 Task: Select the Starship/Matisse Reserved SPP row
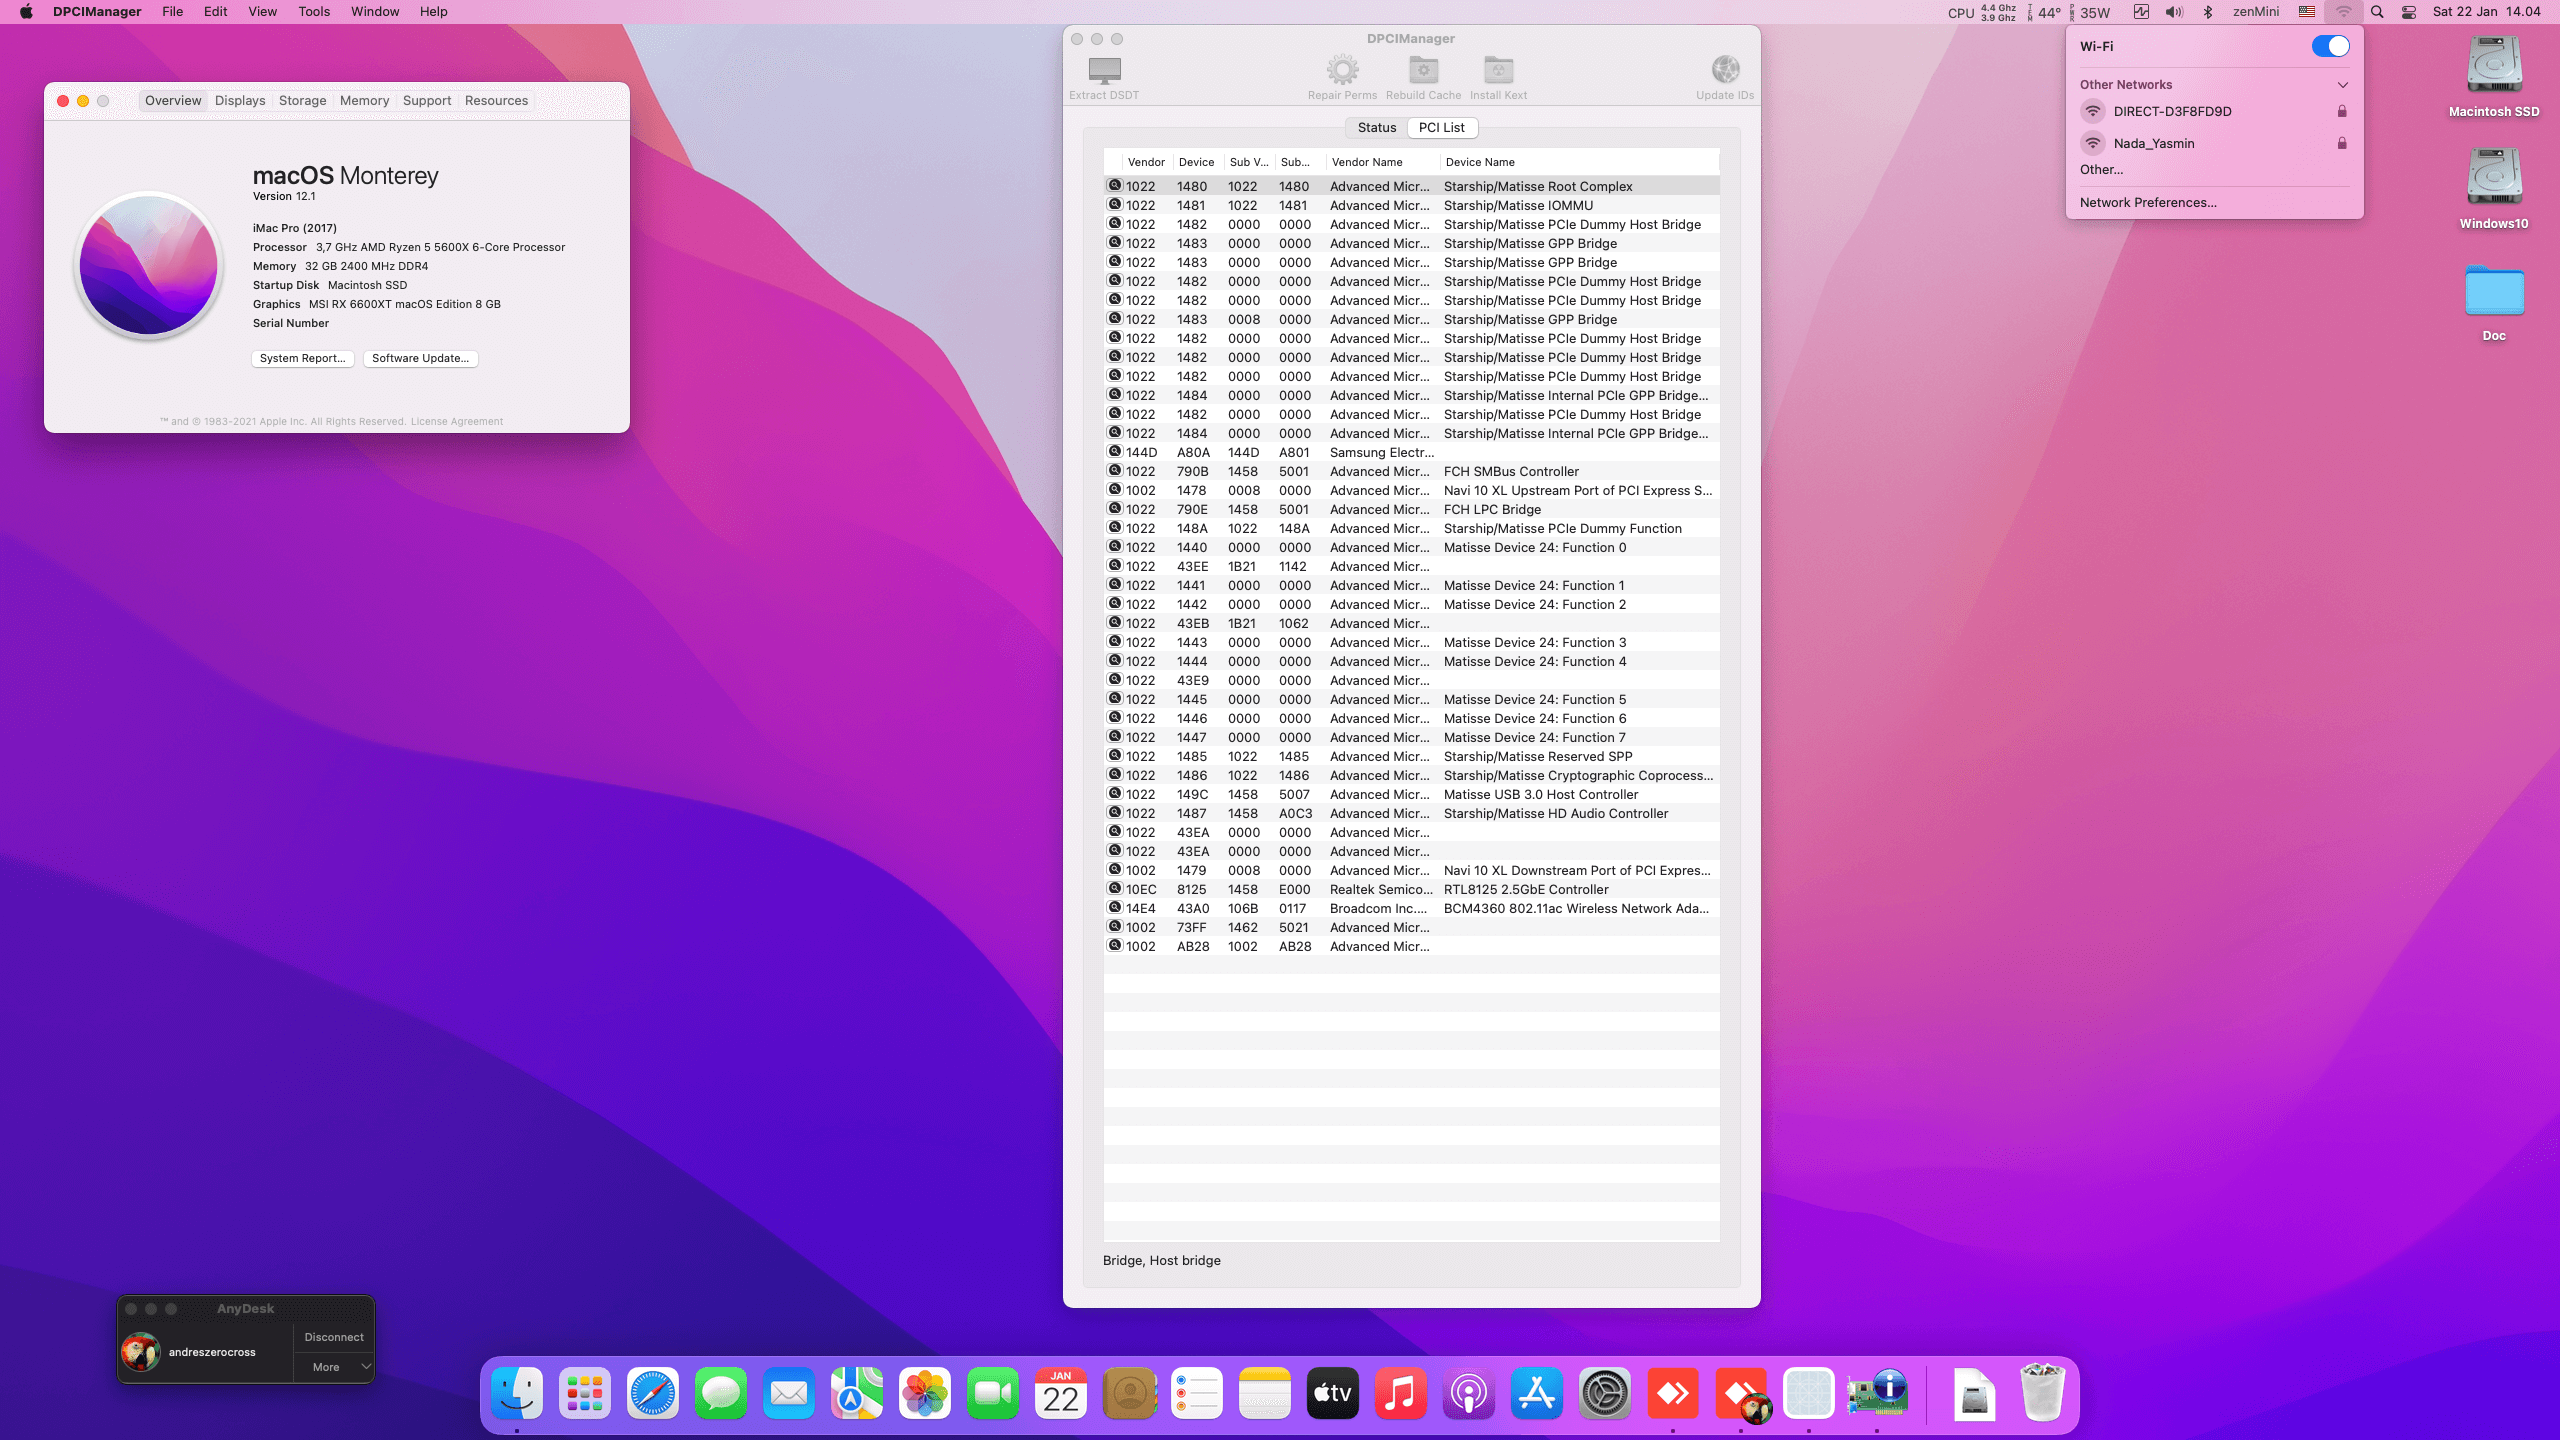pyautogui.click(x=1411, y=756)
